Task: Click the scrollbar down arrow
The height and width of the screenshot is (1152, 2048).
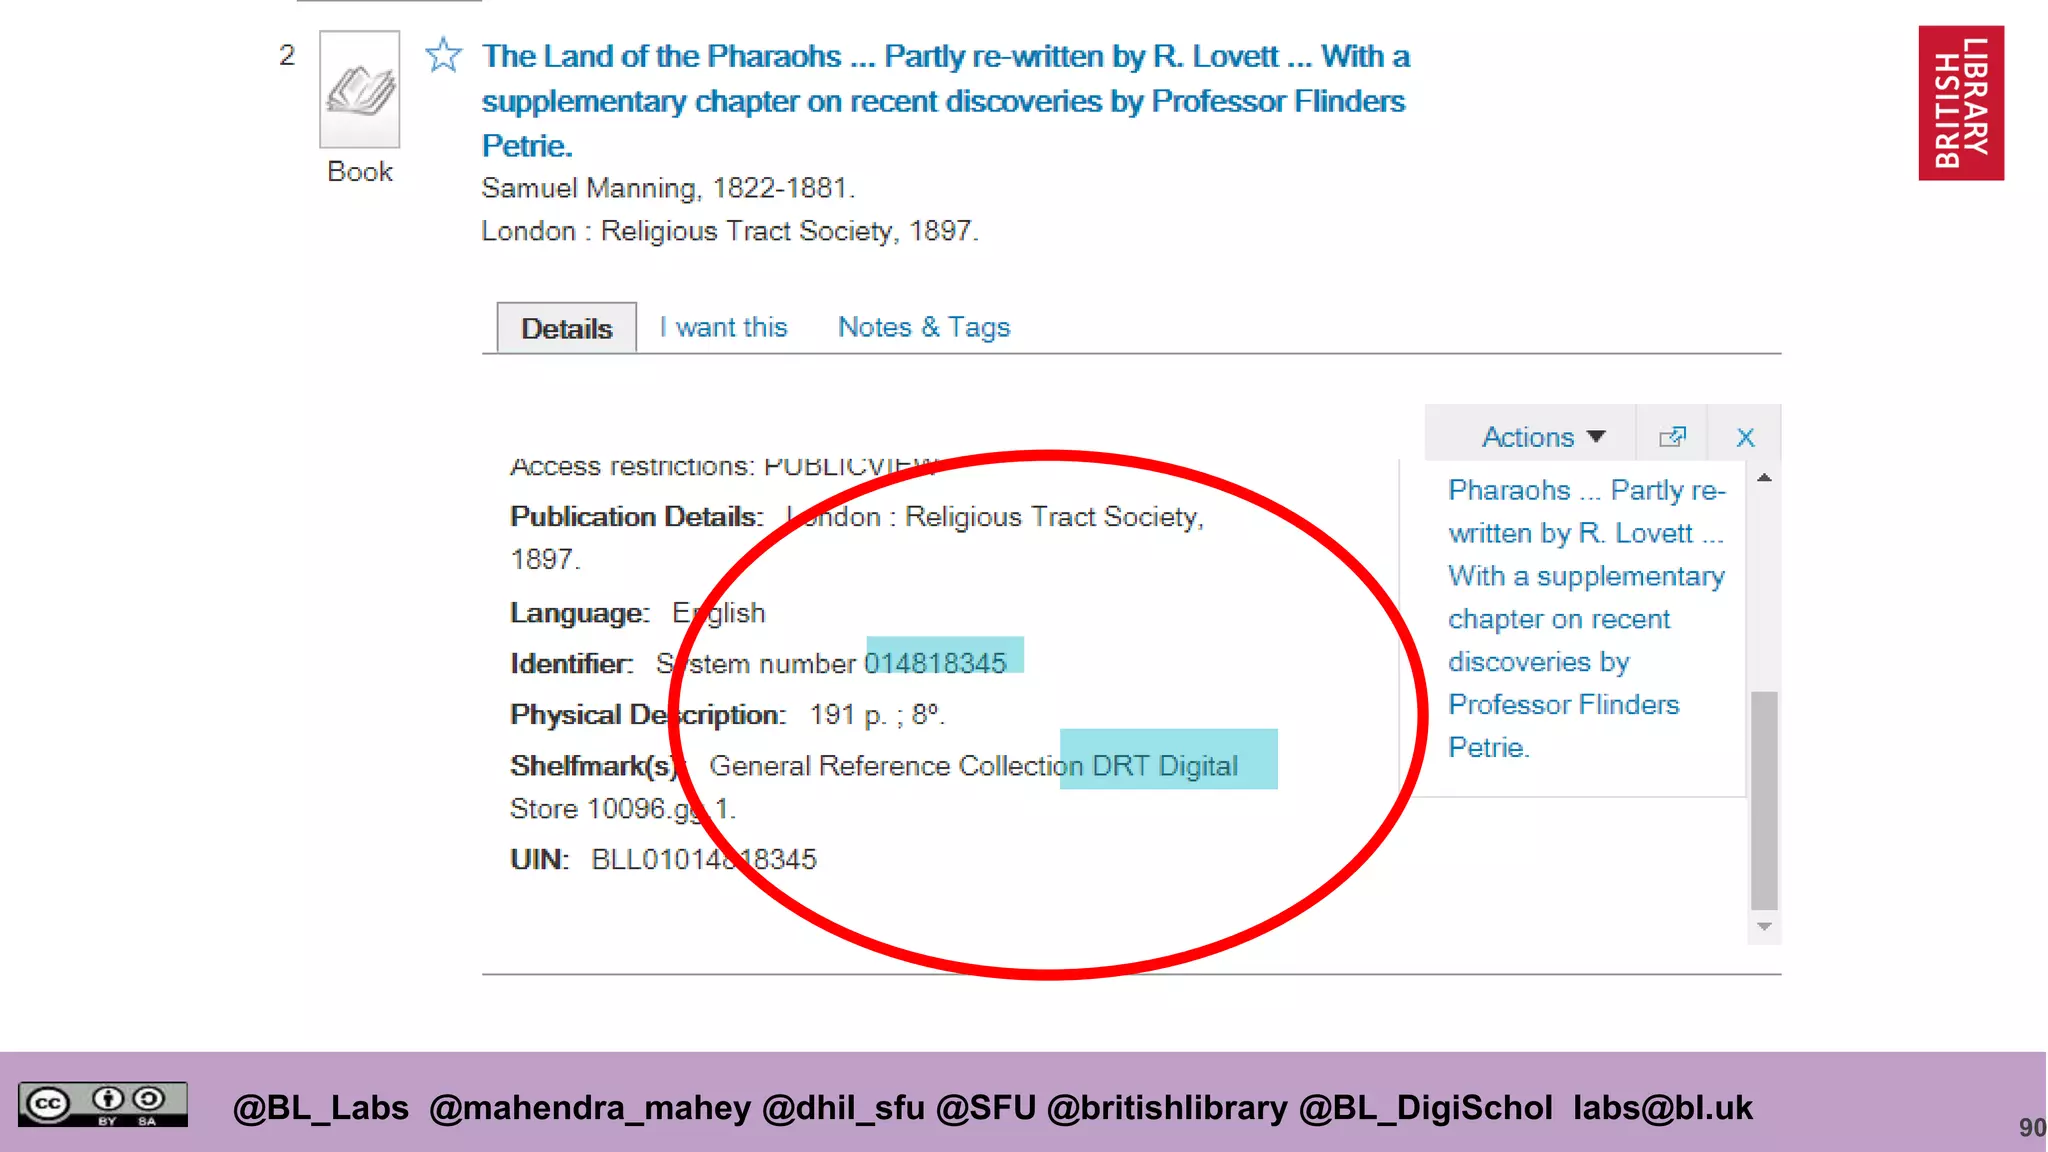Action: click(x=1765, y=927)
